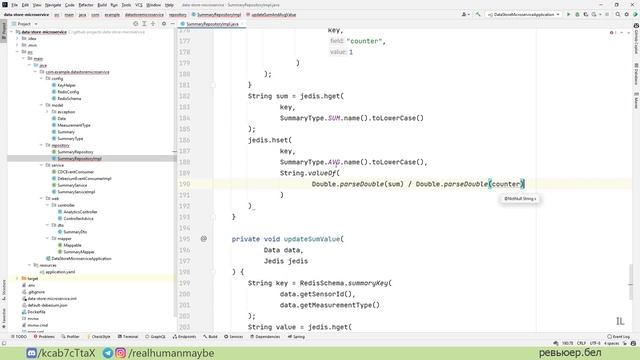This screenshot has width=640, height=360.
Task: Open the Build tool window
Action: click(x=211, y=337)
